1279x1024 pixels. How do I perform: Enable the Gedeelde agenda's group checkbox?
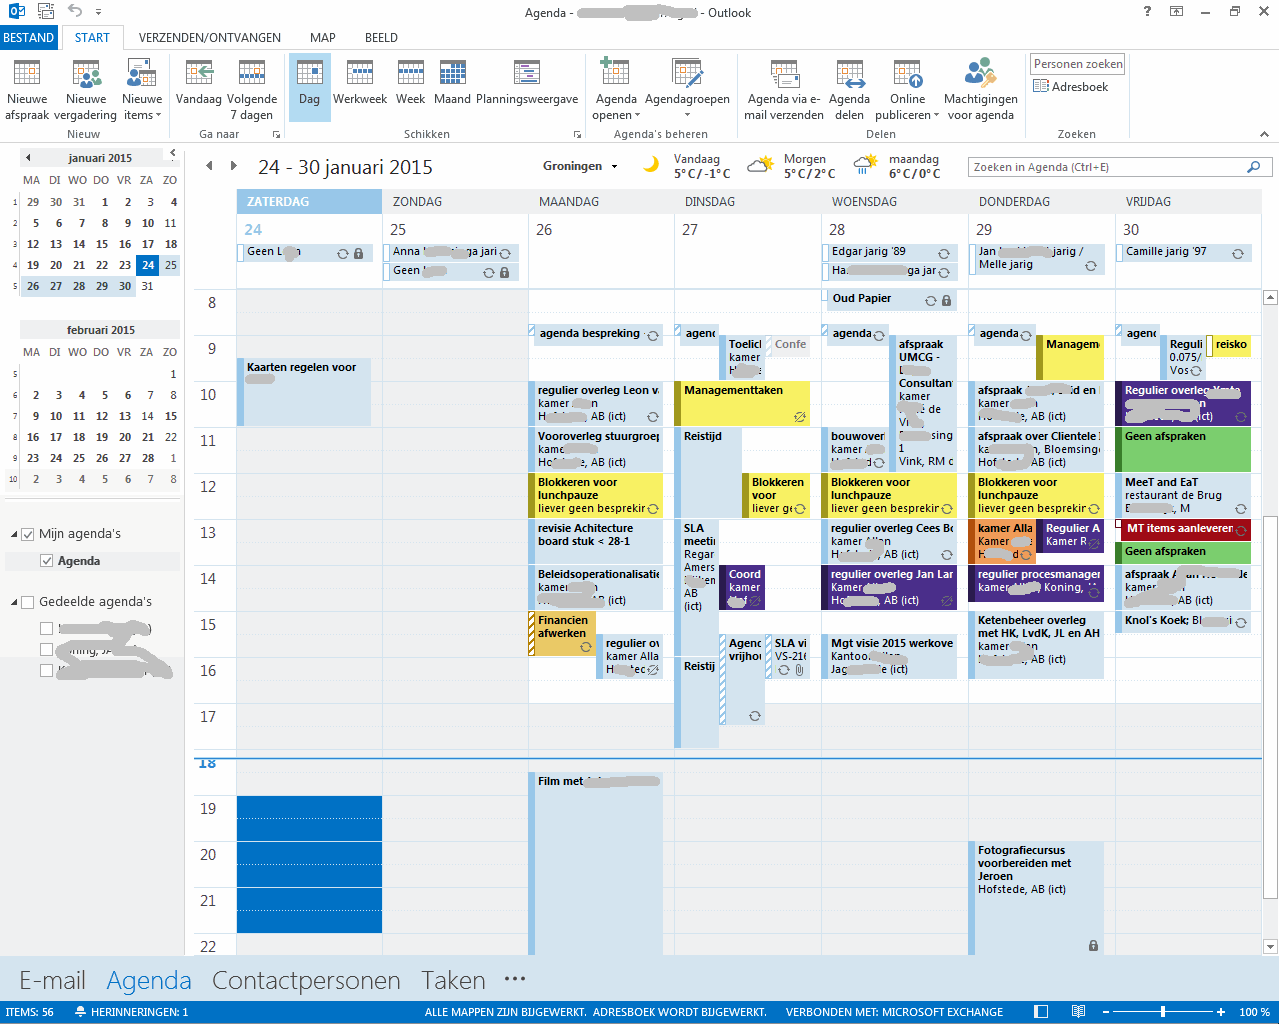coord(28,602)
